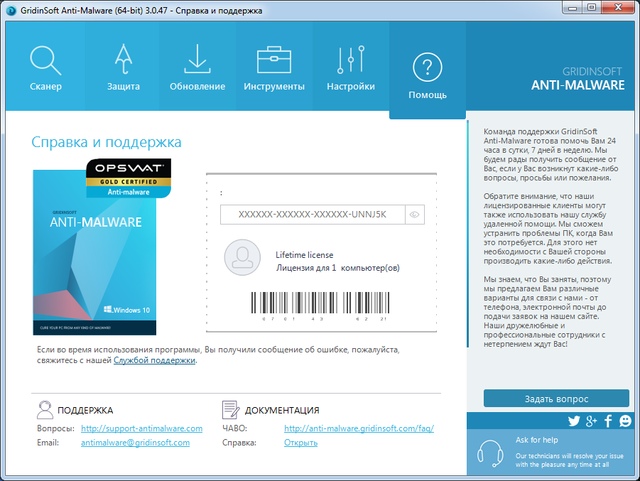Reveal license key with the eye icon
Screen dimensions: 640x481
coord(414,214)
